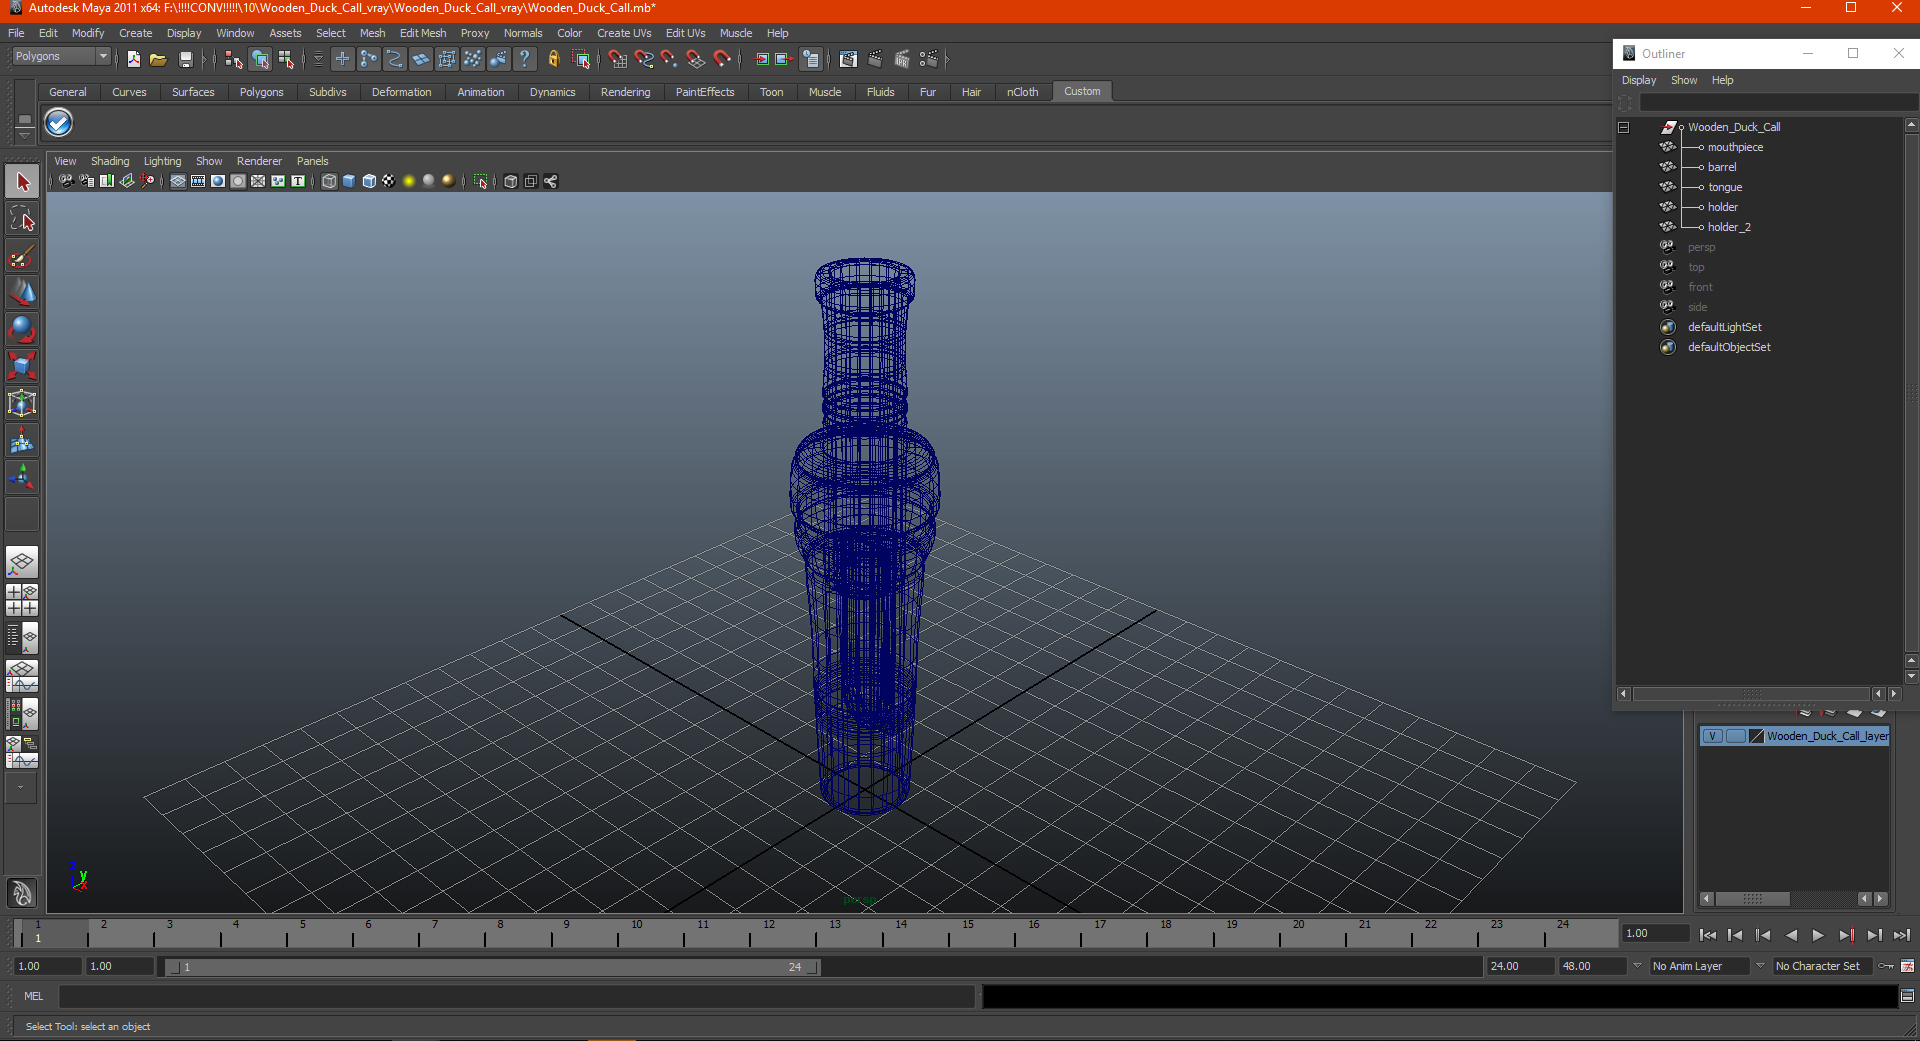Open the Edit Mesh menu
Image resolution: width=1920 pixels, height=1041 pixels.
[423, 33]
